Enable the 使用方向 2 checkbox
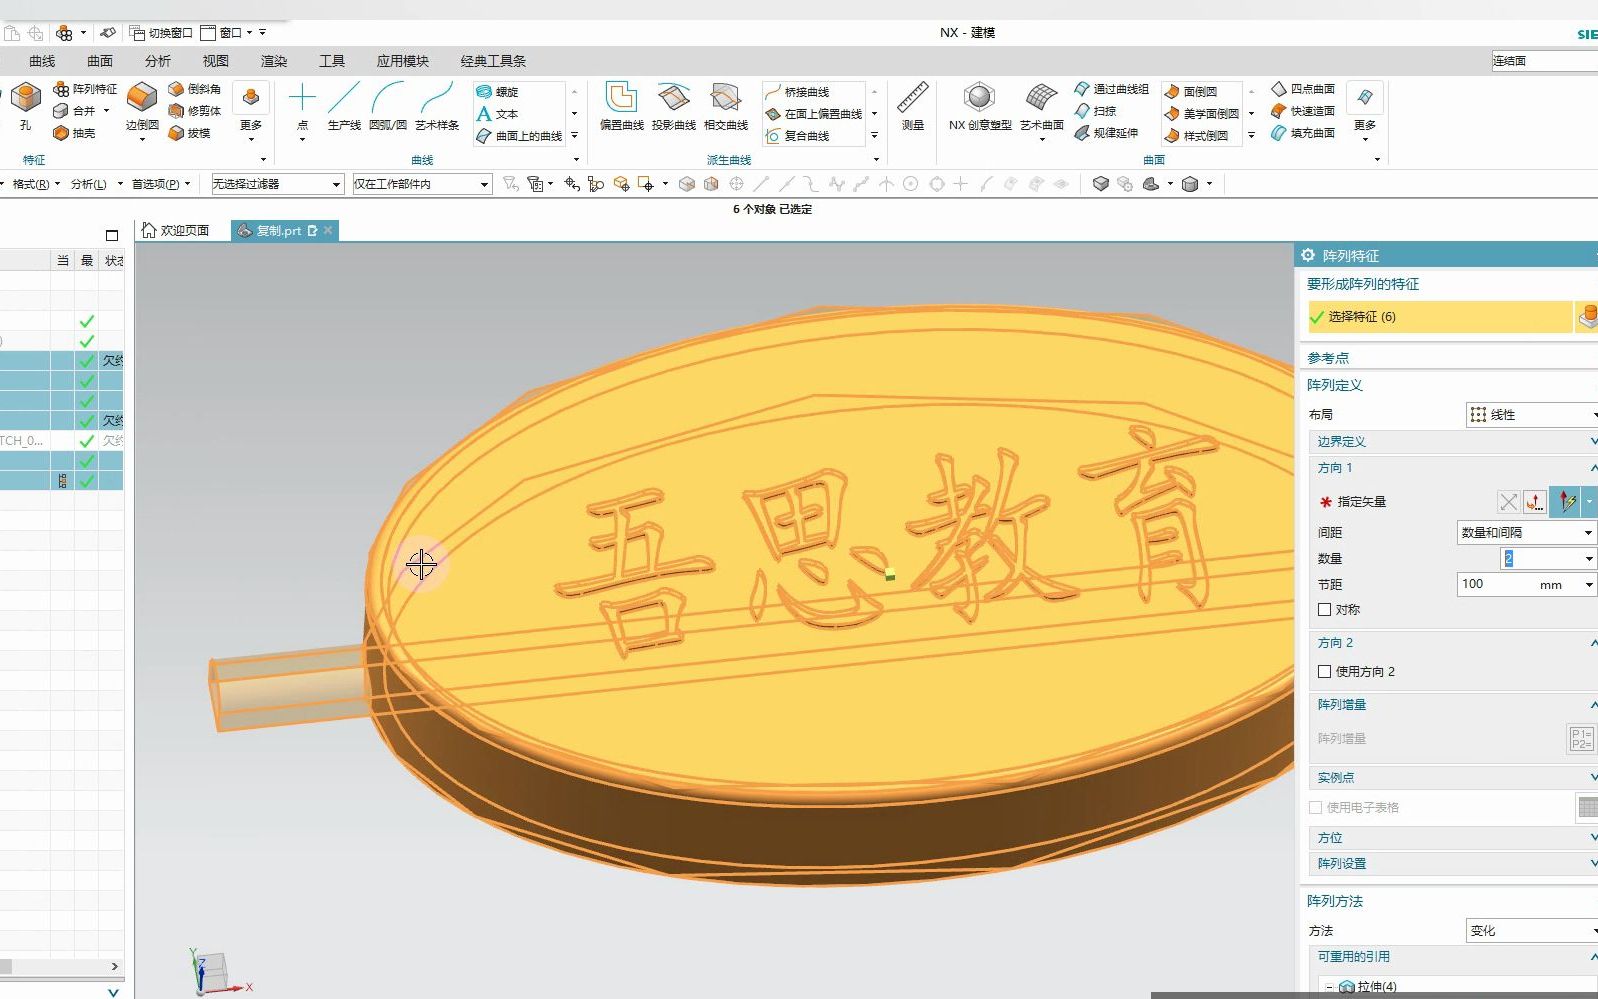 pos(1324,671)
